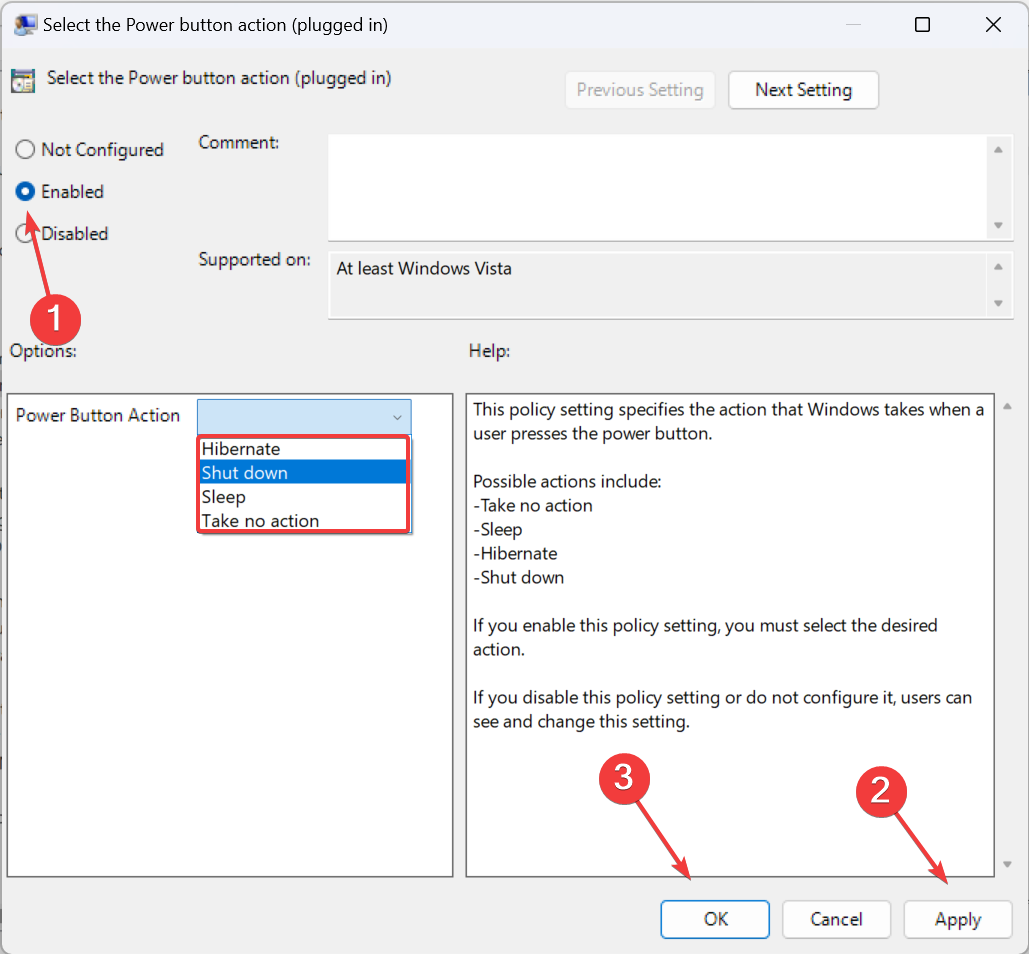Expand the Power Button Action dropdown
The image size is (1029, 954).
click(304, 416)
